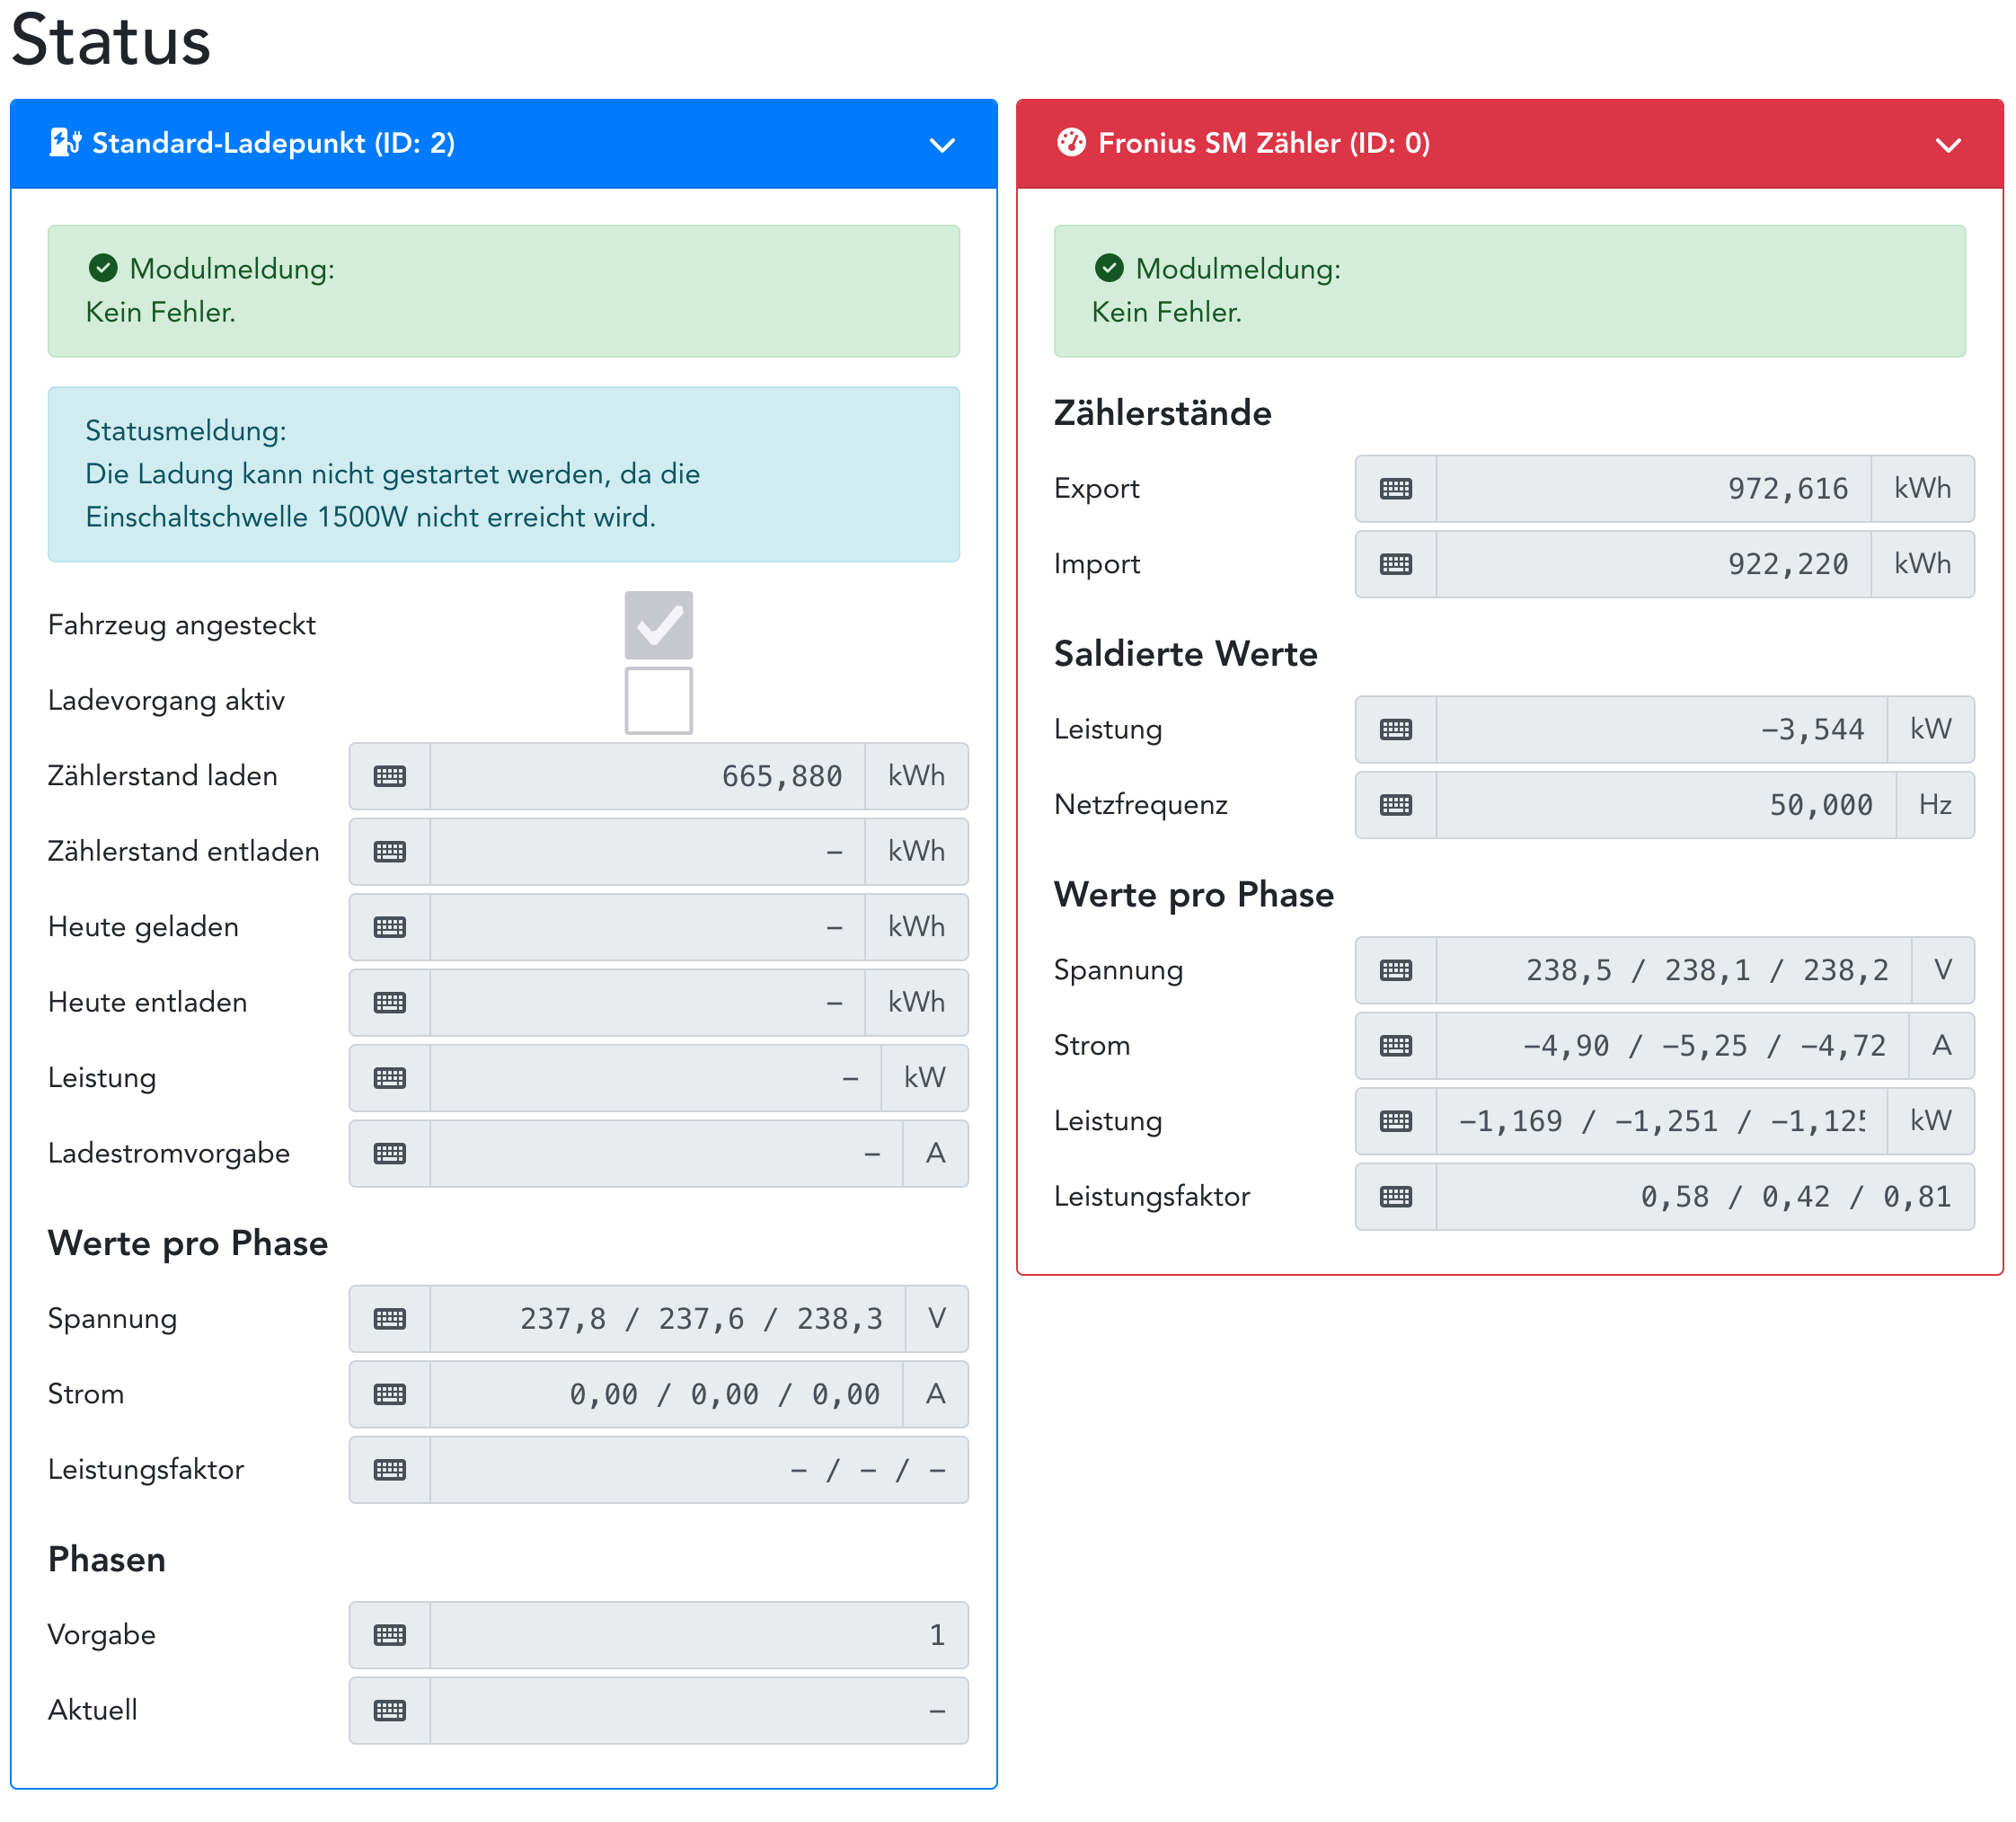Click keypad icon of the Vorgabe phases field
The width and height of the screenshot is (2016, 1822).
click(x=389, y=1635)
